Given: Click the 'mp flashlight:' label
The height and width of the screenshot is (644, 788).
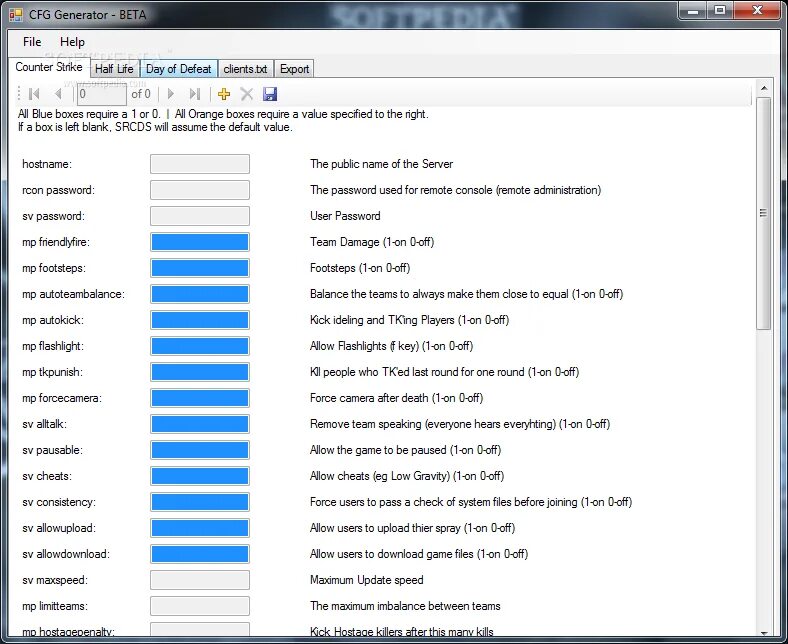Looking at the screenshot, I should pyautogui.click(x=53, y=346).
